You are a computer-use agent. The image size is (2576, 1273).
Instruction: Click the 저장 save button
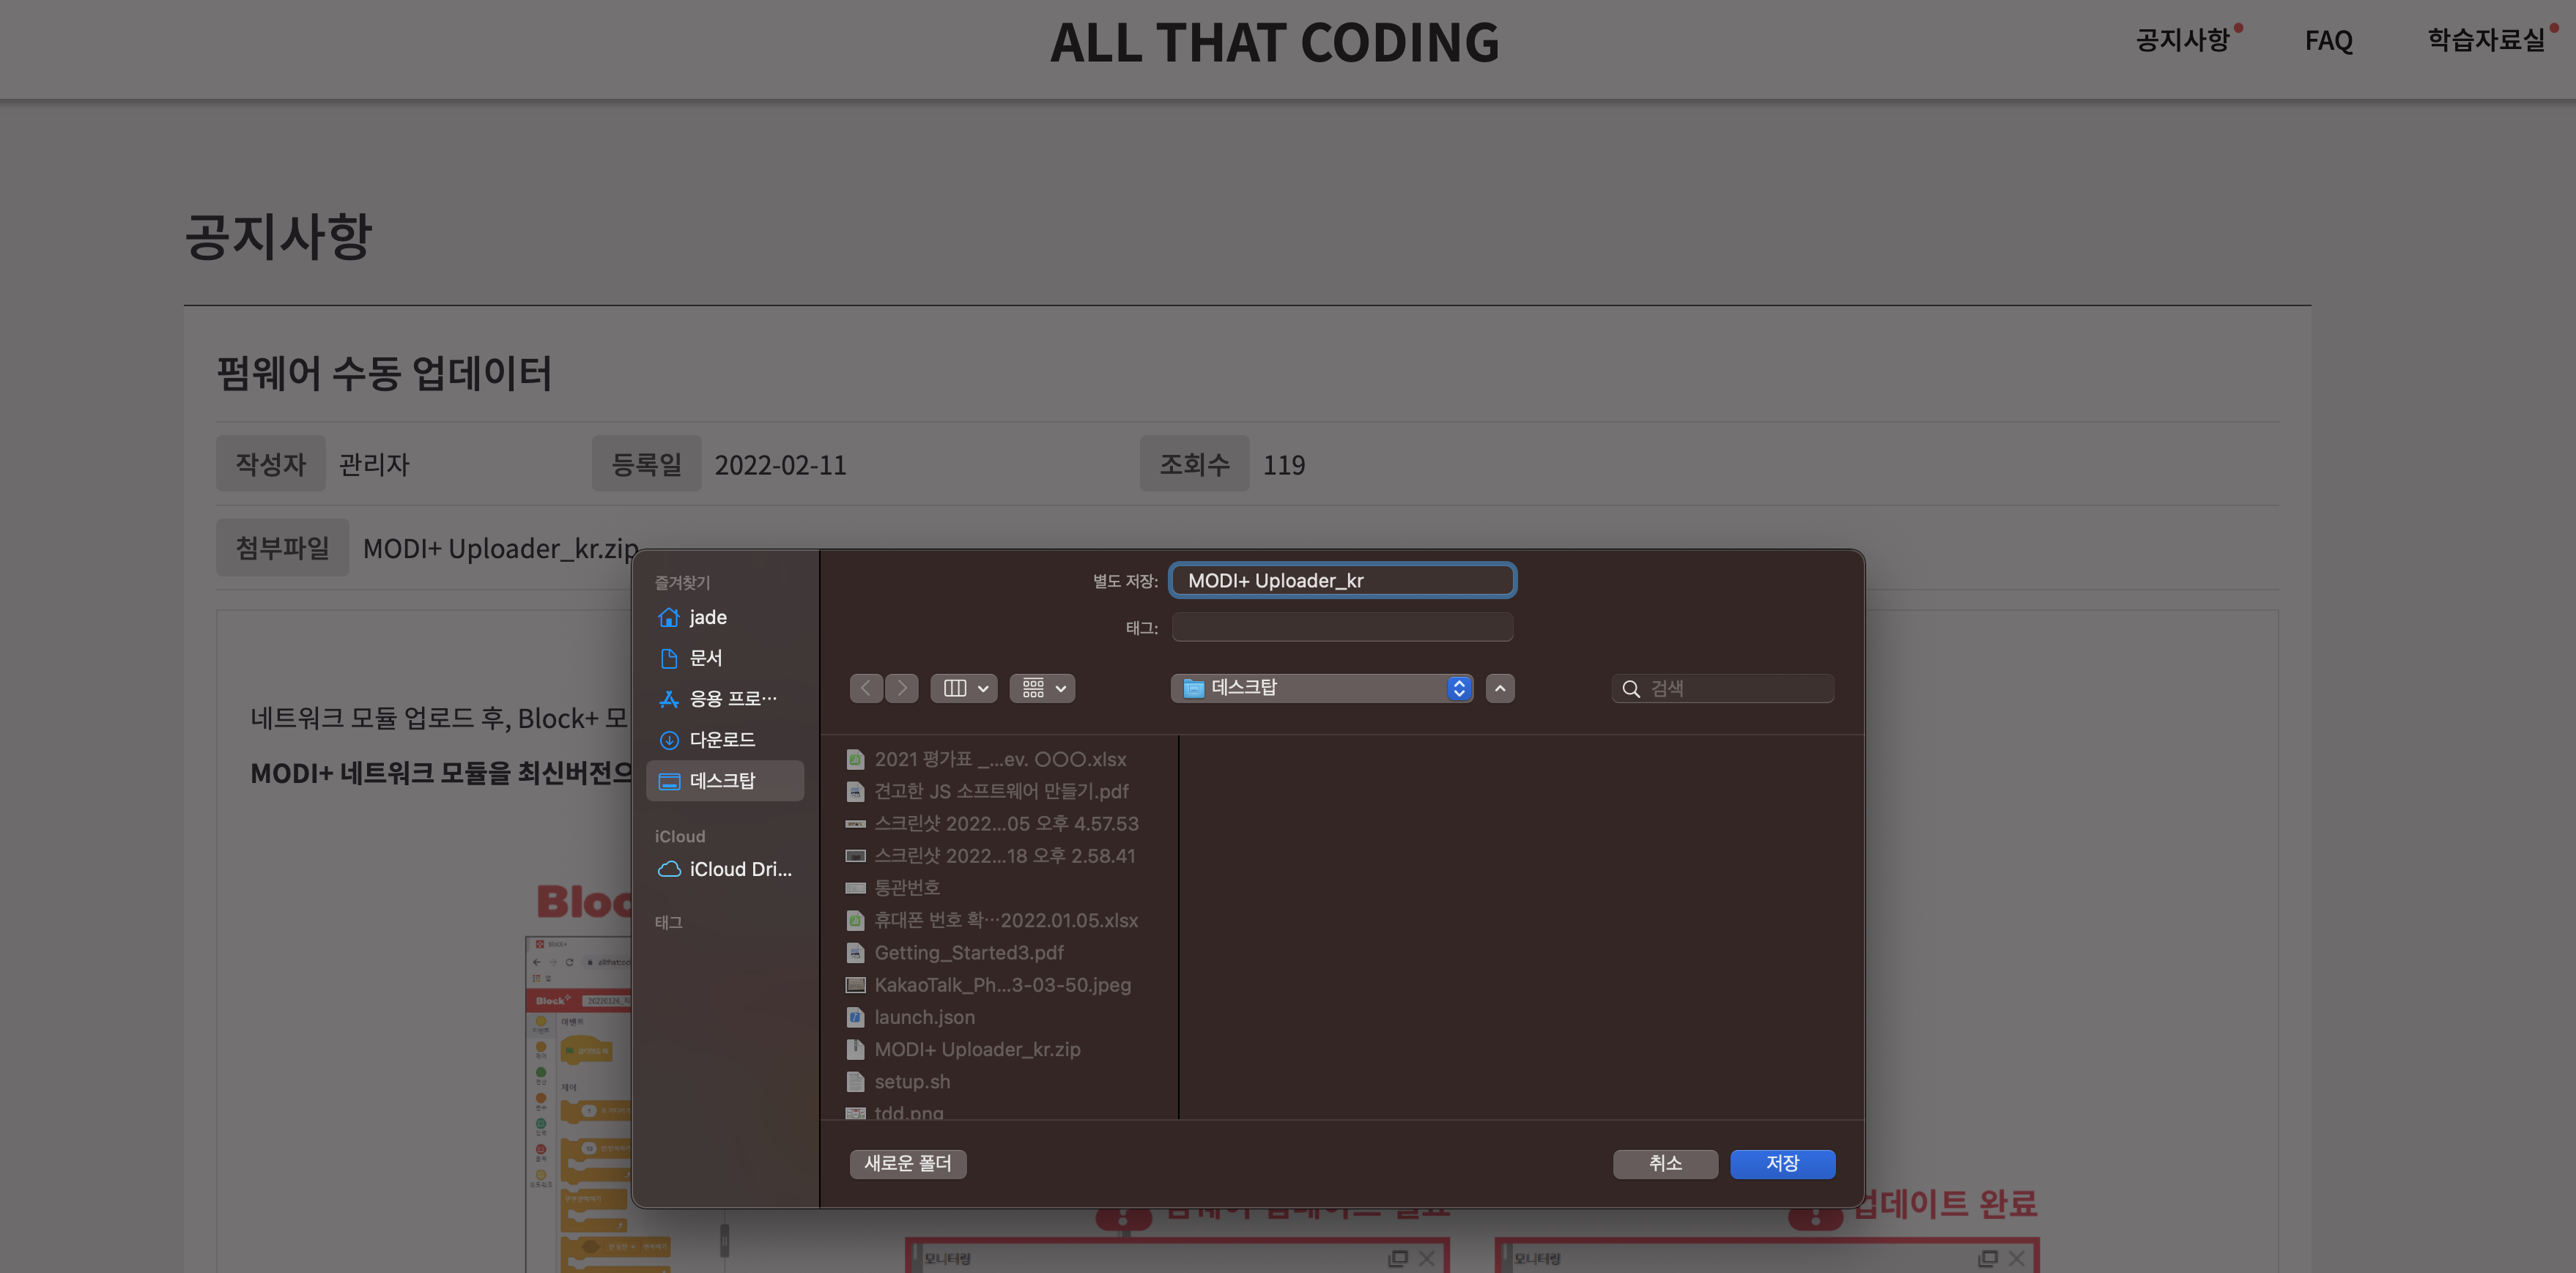point(1782,1164)
